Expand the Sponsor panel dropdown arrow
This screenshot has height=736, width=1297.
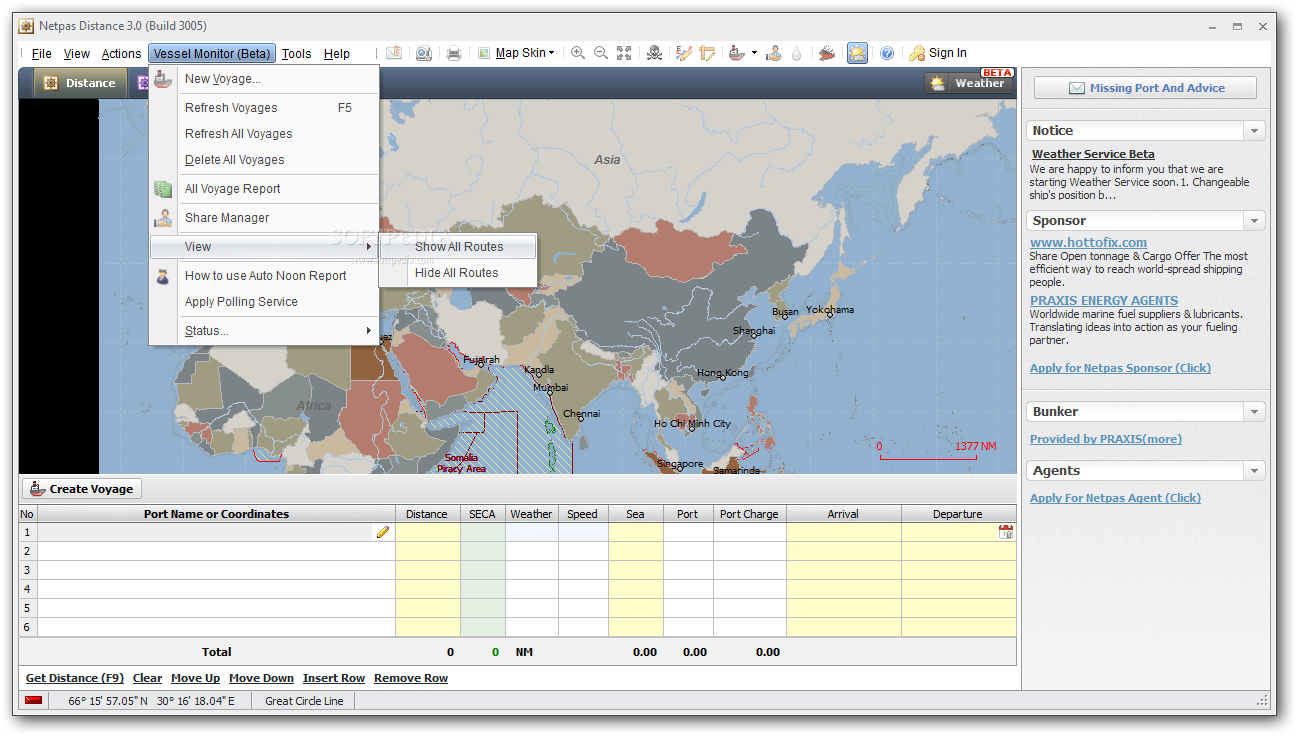[1254, 221]
